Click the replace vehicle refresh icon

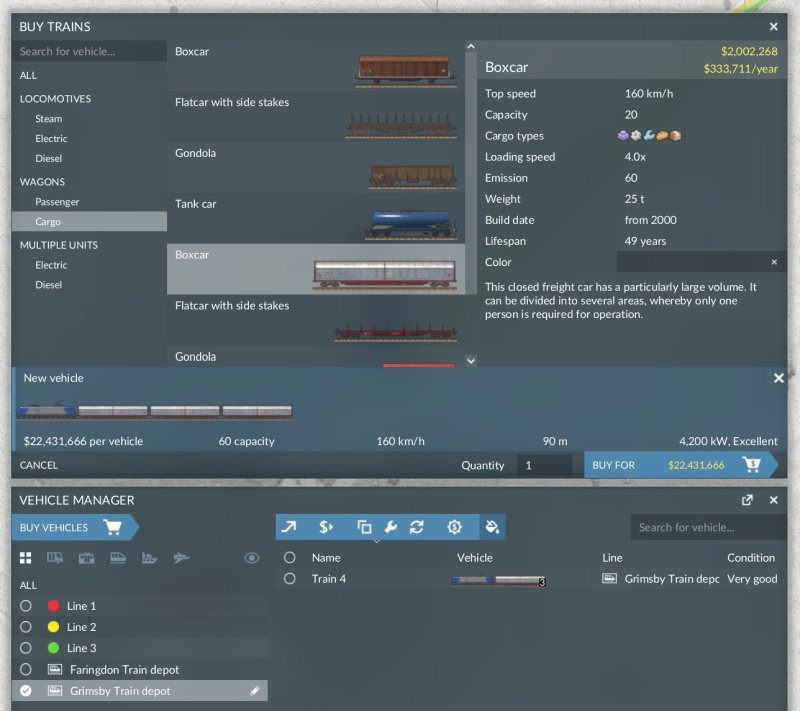(x=417, y=527)
